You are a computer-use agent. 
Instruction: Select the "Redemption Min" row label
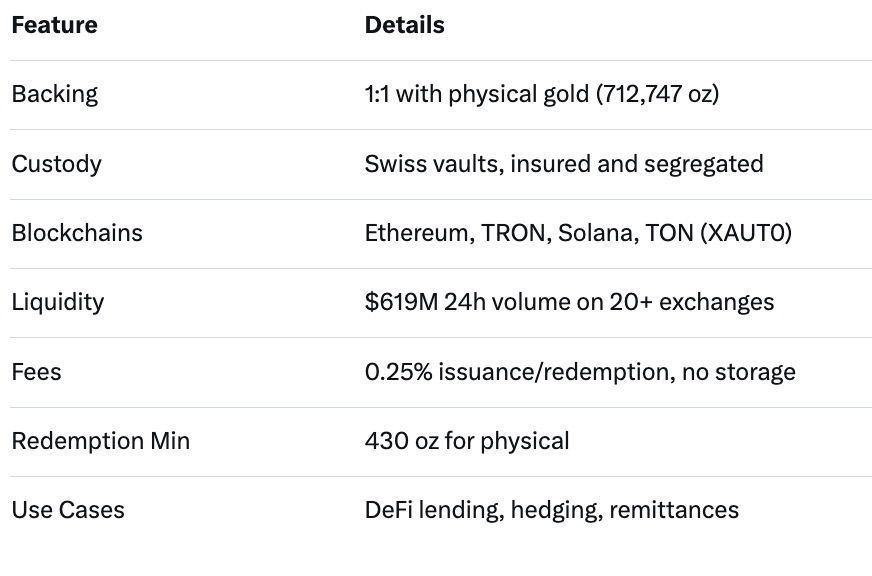pos(100,441)
